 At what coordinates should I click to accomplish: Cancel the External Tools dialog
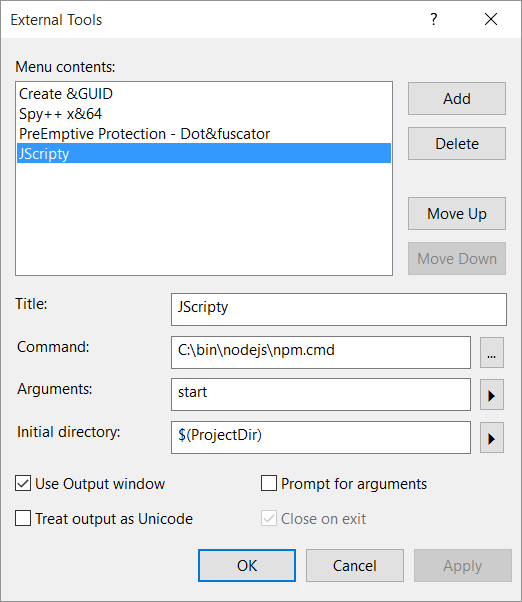coord(355,566)
